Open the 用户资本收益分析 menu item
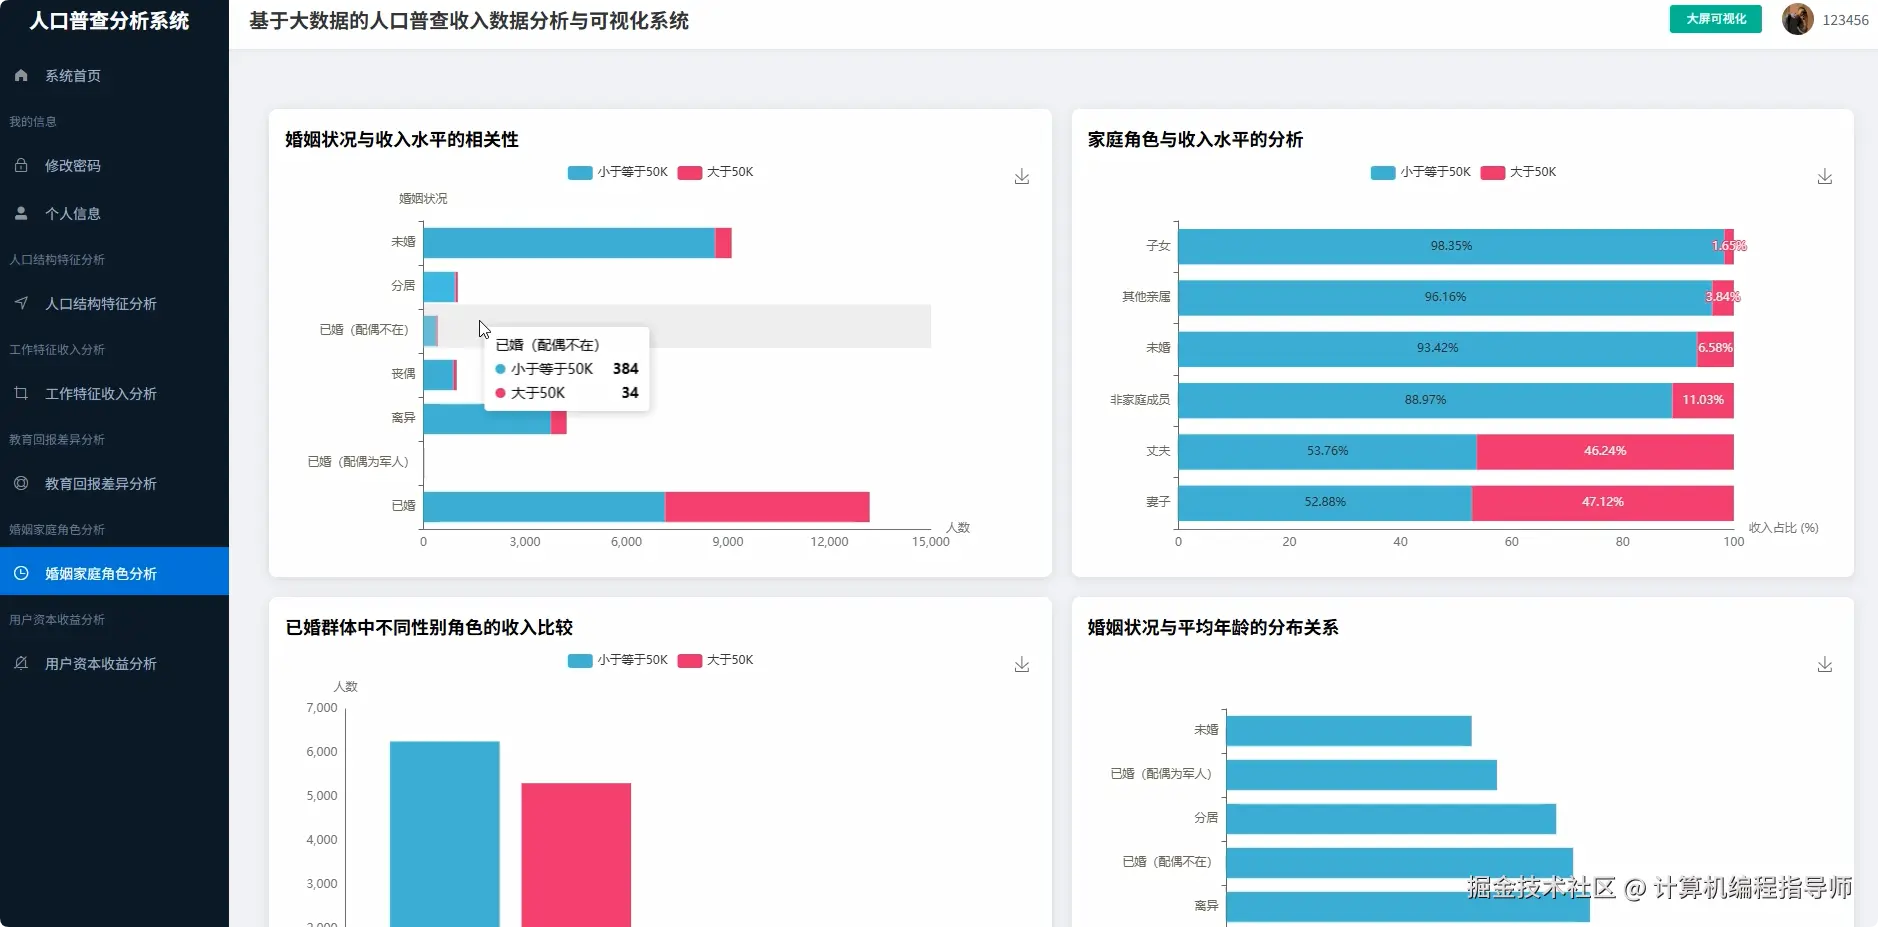The image size is (1878, 927). 114,663
